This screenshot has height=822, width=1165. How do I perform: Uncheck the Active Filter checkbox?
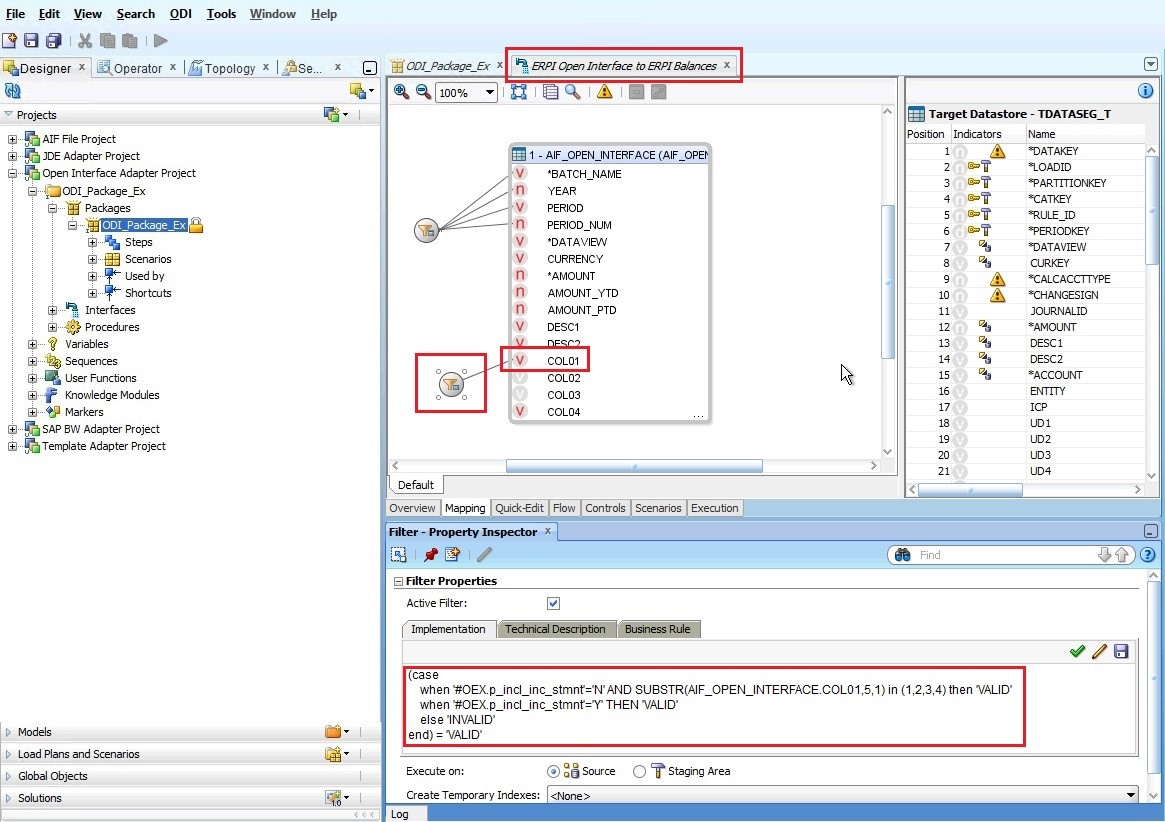tap(553, 603)
